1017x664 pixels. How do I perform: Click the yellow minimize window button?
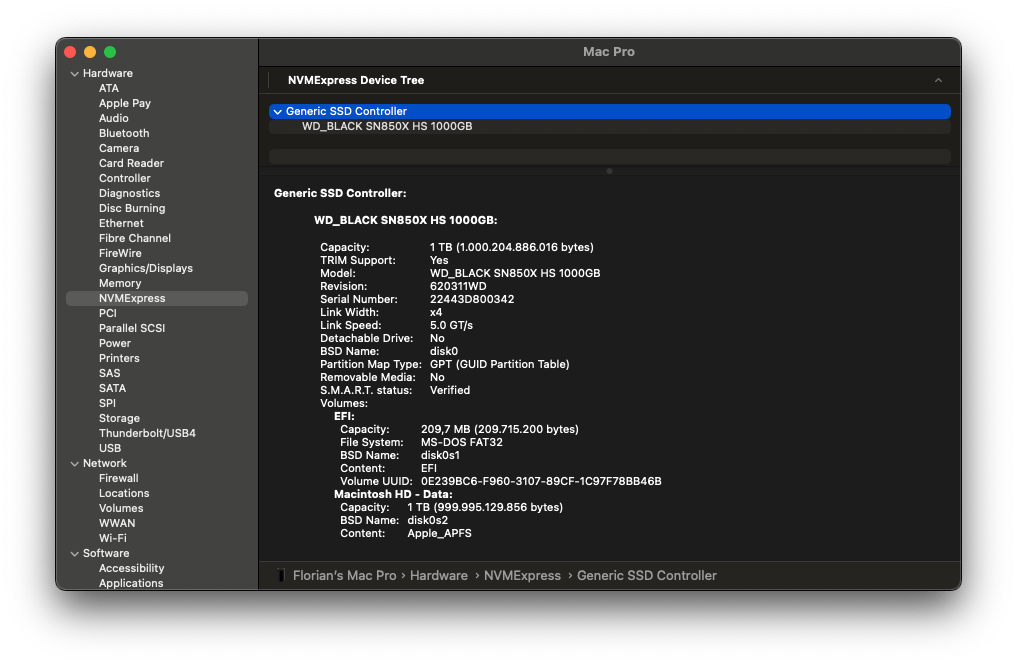point(90,52)
